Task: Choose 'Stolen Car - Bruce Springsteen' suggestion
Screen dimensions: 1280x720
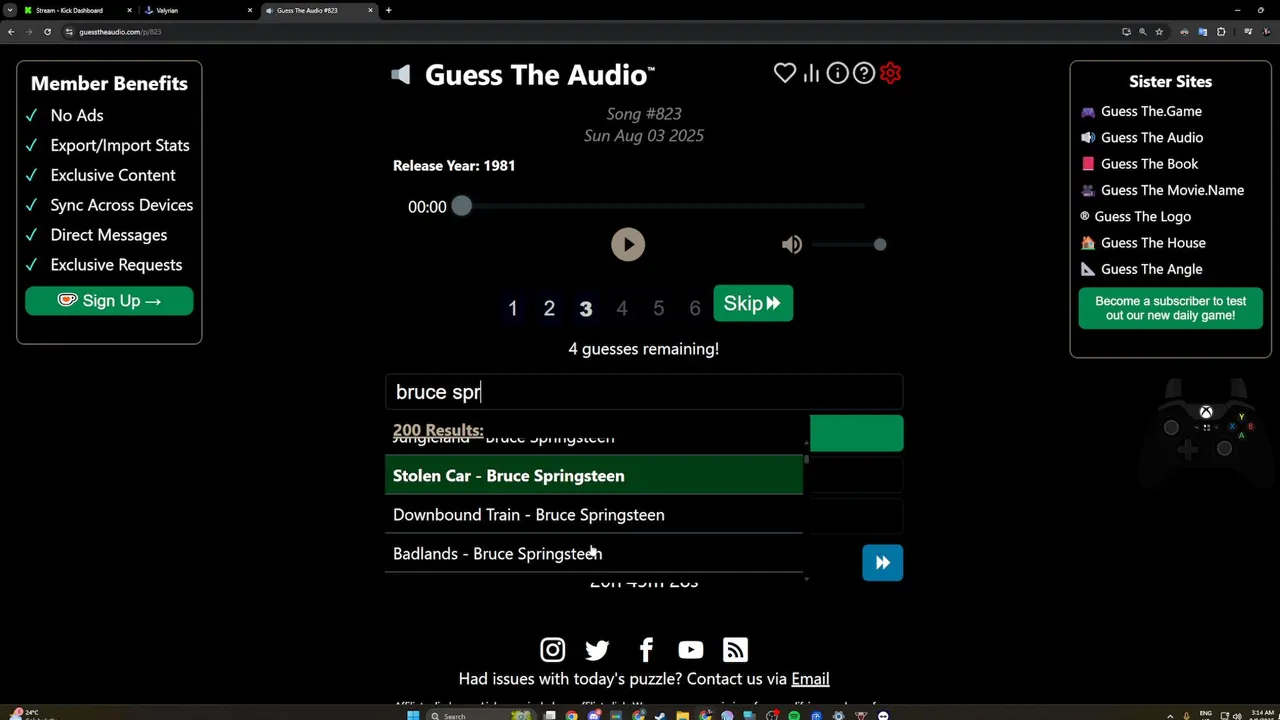Action: point(594,476)
